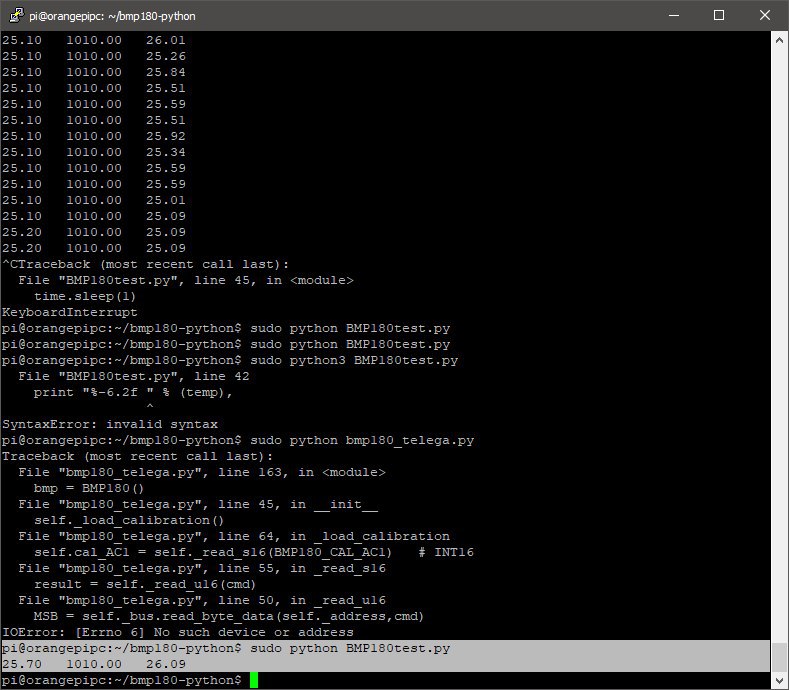Click 'File "BMP180test.py", line 42' line
The height and width of the screenshot is (690, 789).
[134, 376]
